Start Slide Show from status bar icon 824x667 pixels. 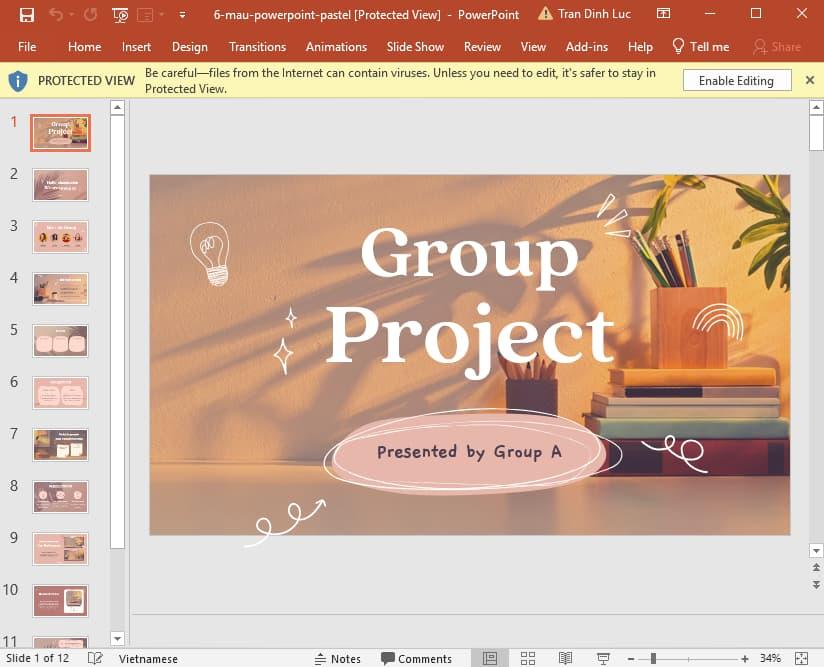click(603, 658)
